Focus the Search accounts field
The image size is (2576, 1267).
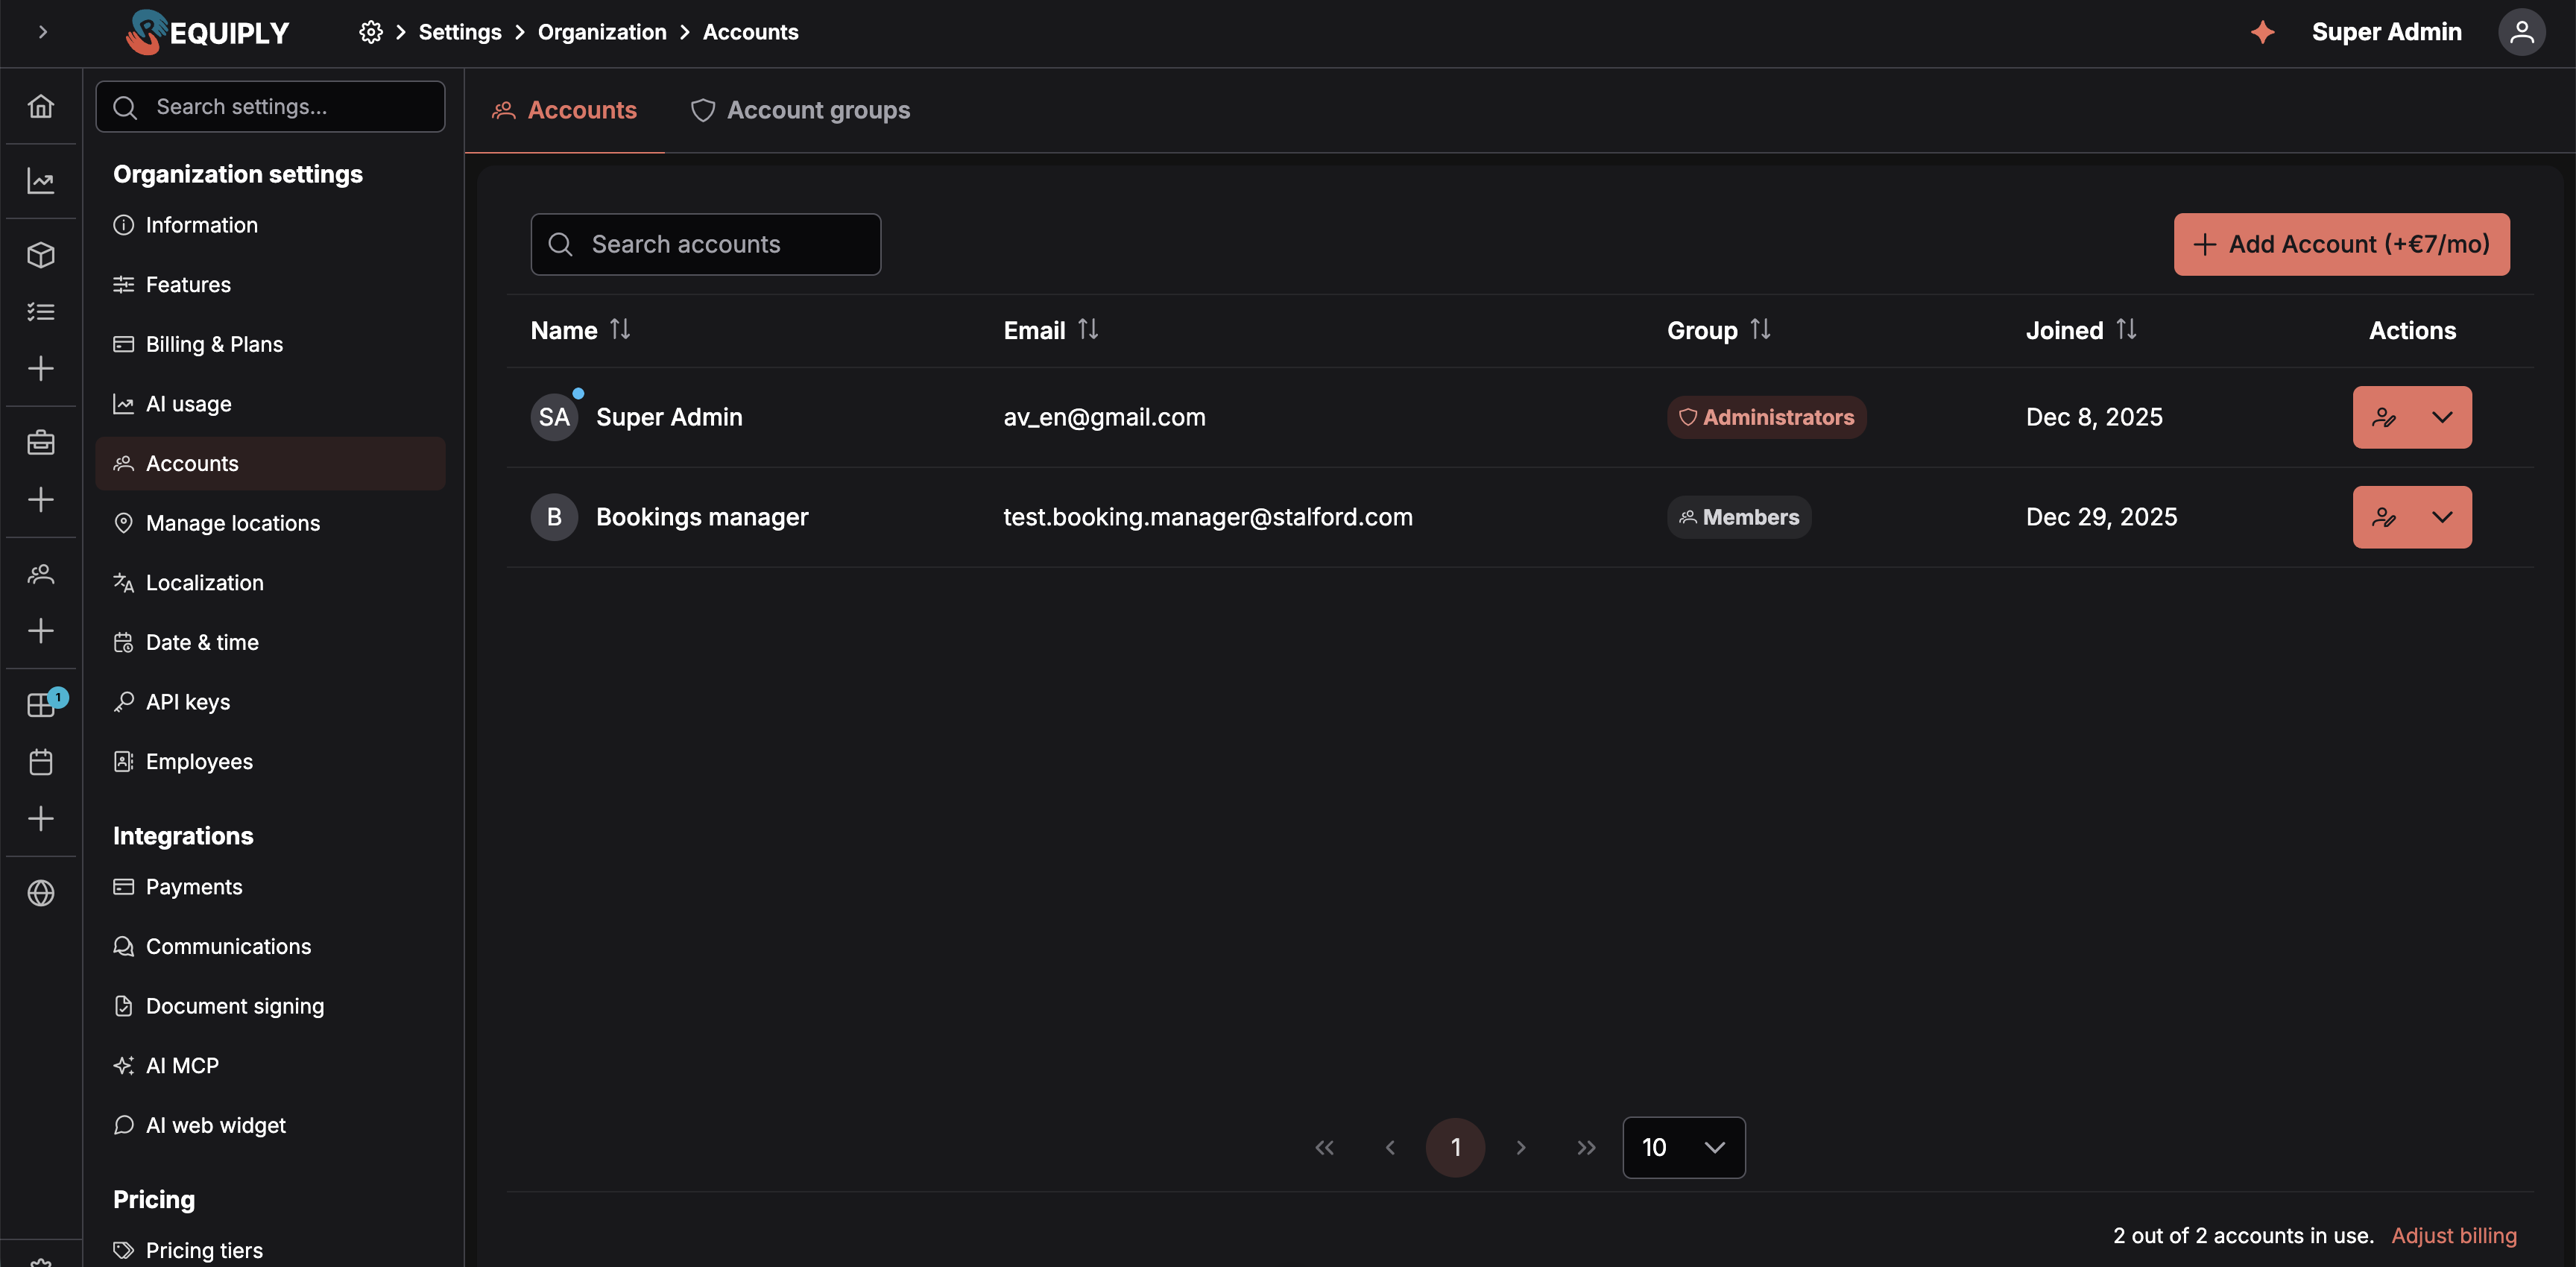tap(706, 244)
